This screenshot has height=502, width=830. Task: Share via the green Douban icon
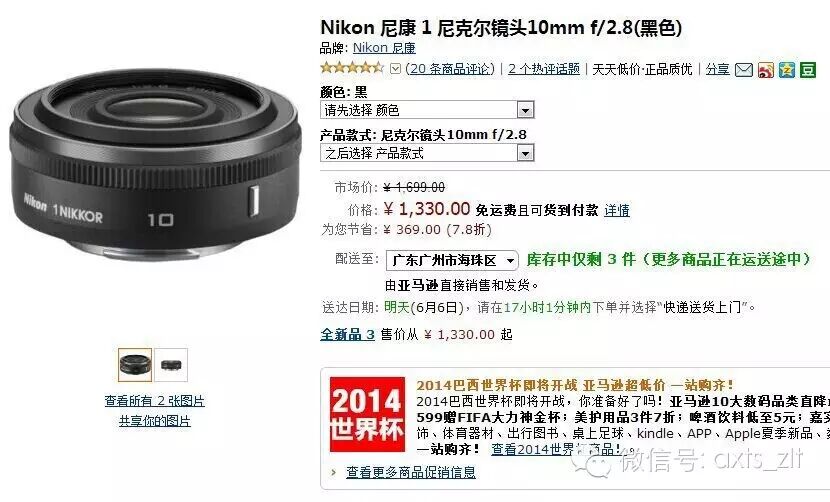tap(808, 70)
